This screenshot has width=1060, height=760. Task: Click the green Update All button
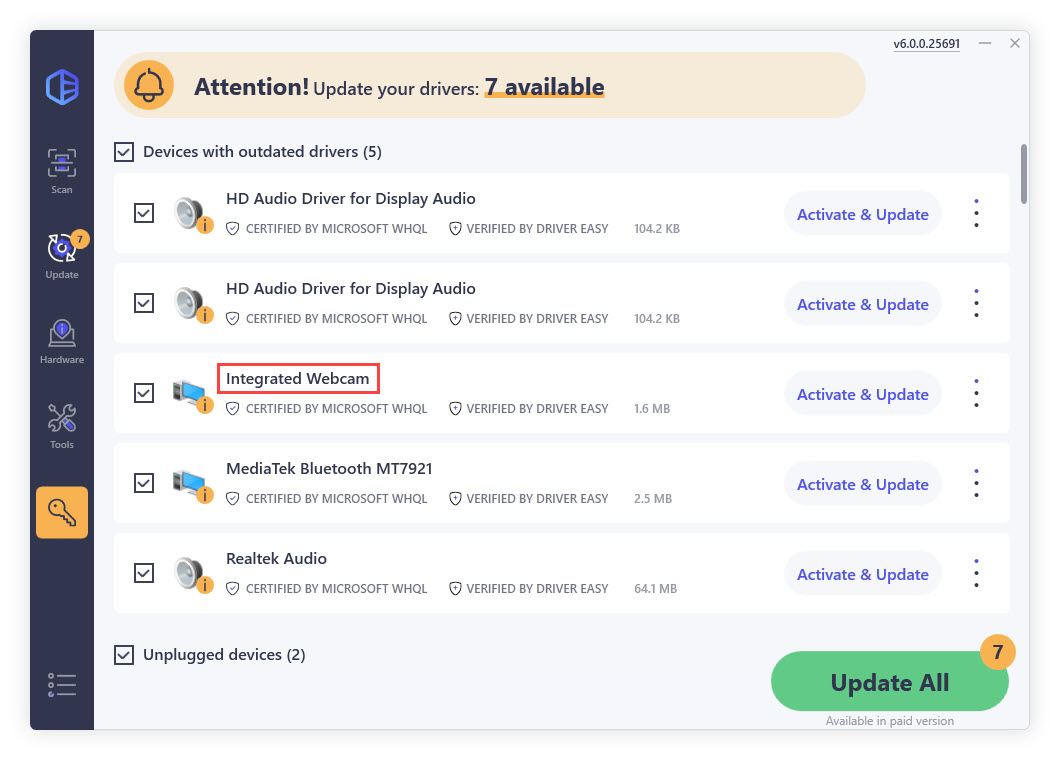tap(889, 683)
